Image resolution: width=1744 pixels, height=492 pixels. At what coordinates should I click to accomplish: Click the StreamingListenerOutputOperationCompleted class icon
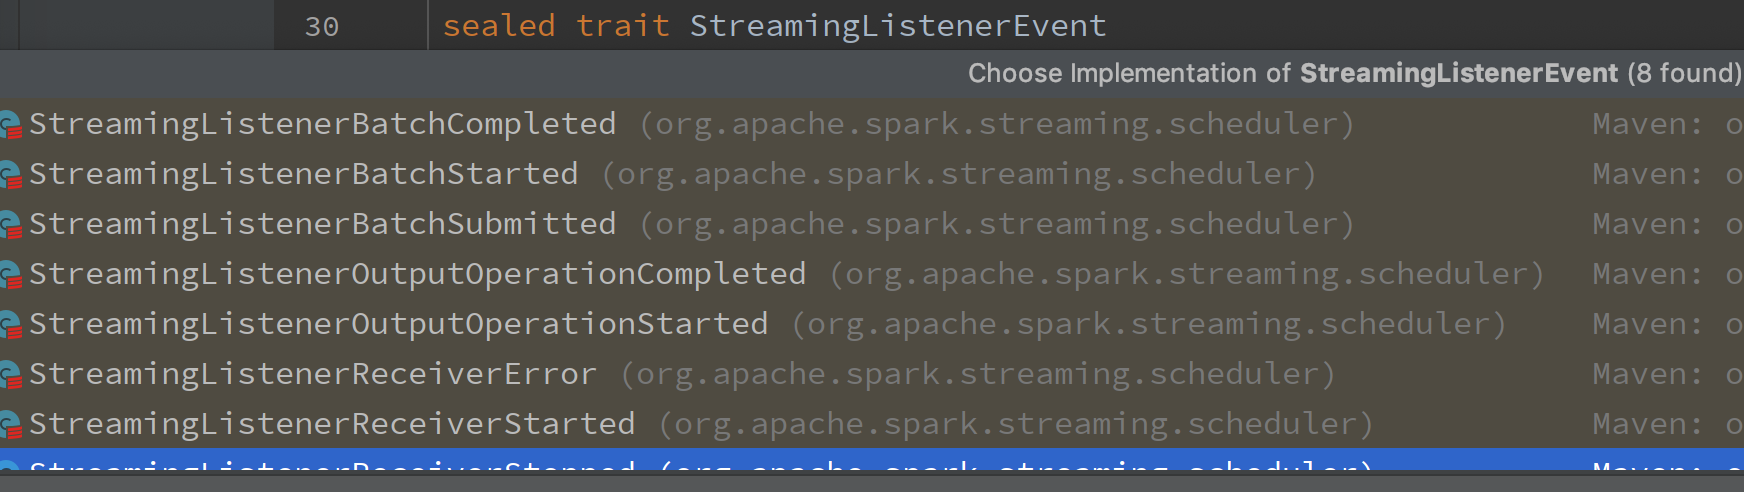[10, 275]
